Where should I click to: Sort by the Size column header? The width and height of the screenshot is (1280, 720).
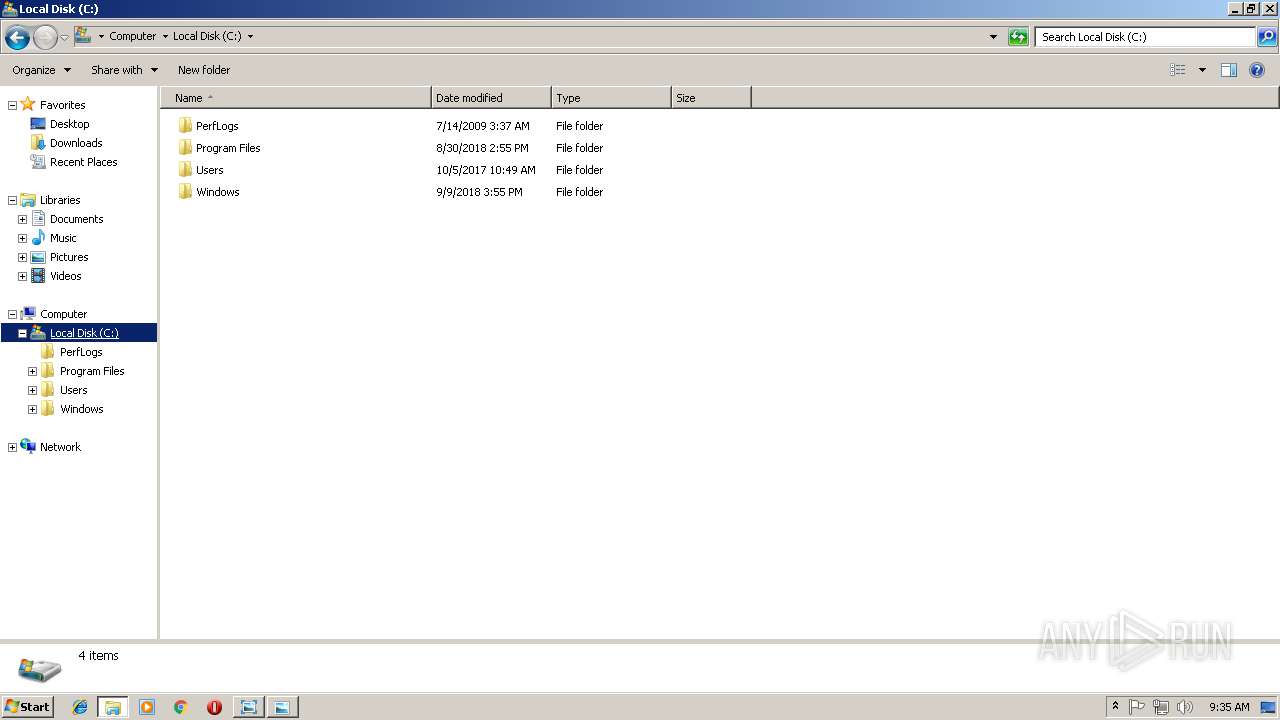pos(711,98)
